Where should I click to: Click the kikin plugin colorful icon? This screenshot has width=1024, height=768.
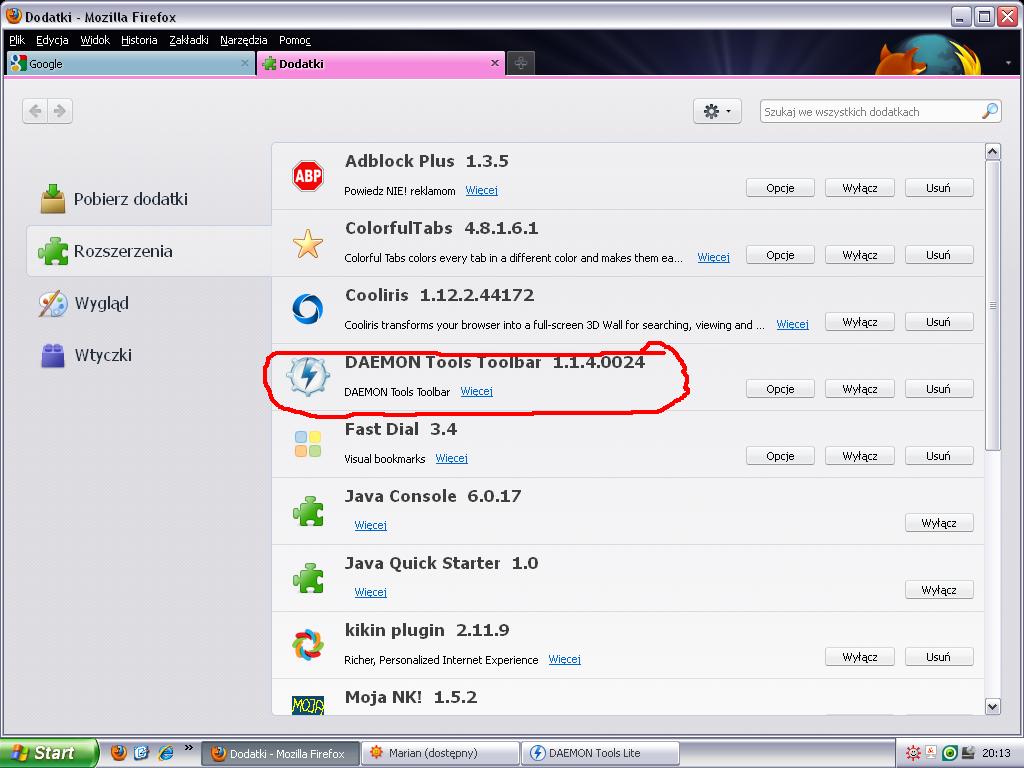point(308,645)
